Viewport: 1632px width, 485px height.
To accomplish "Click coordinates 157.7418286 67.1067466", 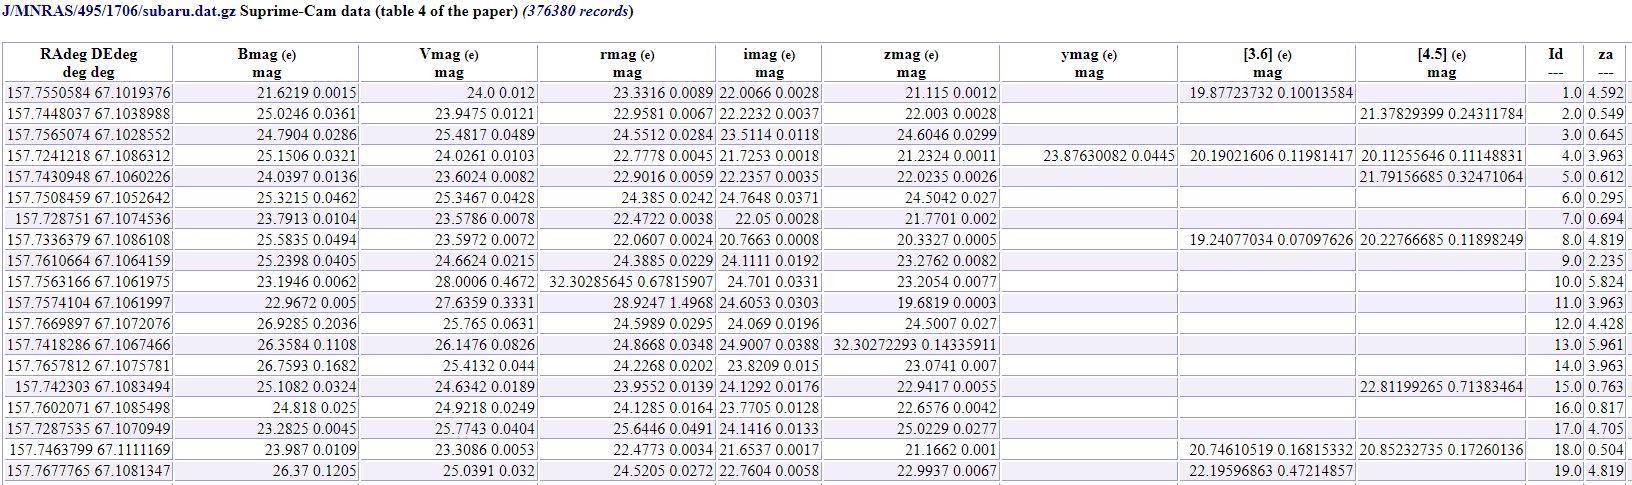I will coord(88,345).
